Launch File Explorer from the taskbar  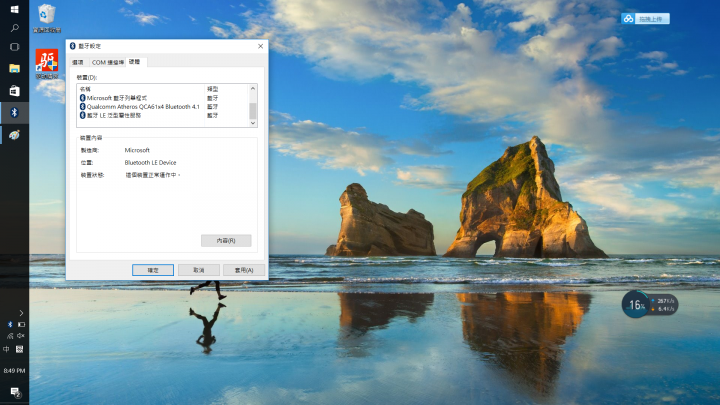click(14, 68)
